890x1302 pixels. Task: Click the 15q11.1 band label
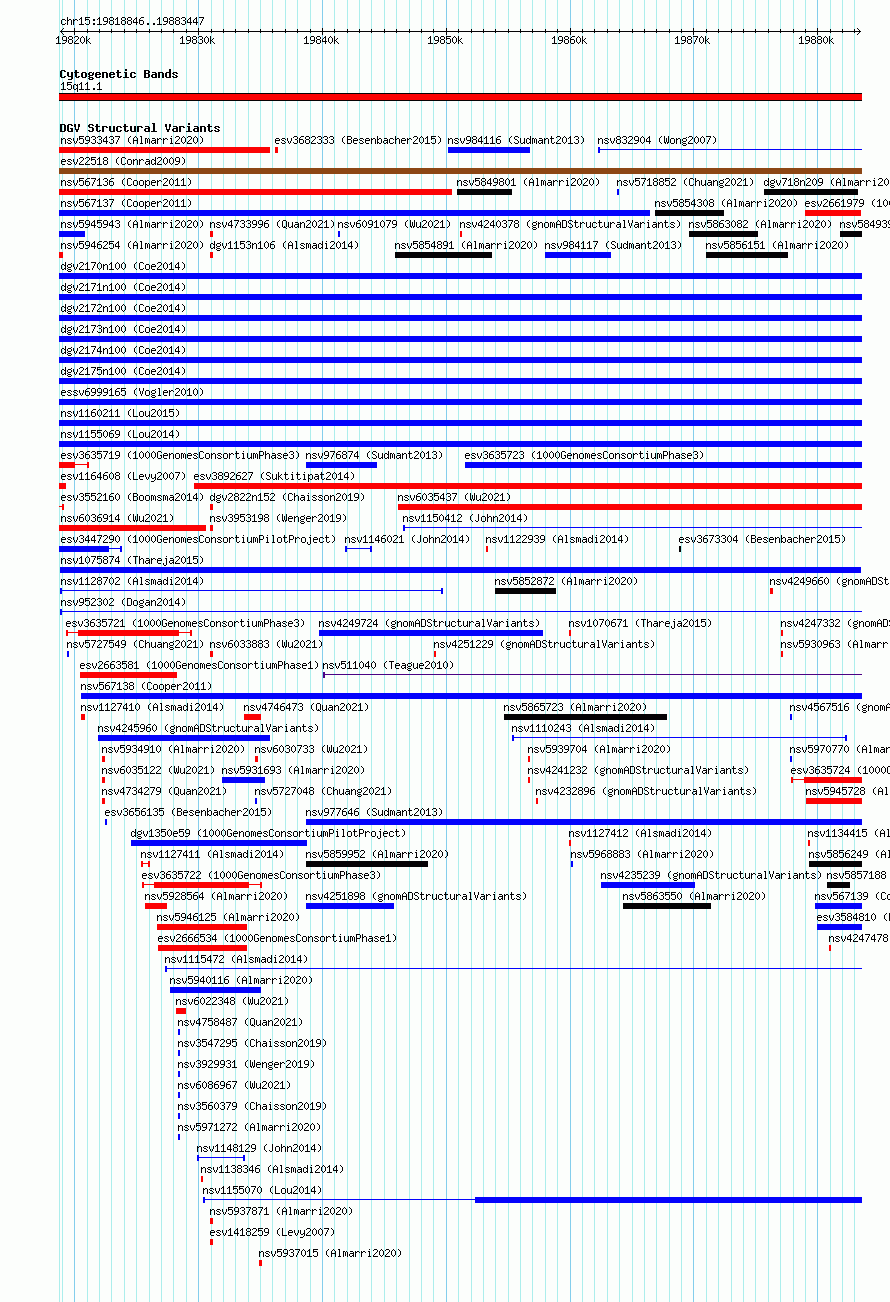(x=81, y=86)
